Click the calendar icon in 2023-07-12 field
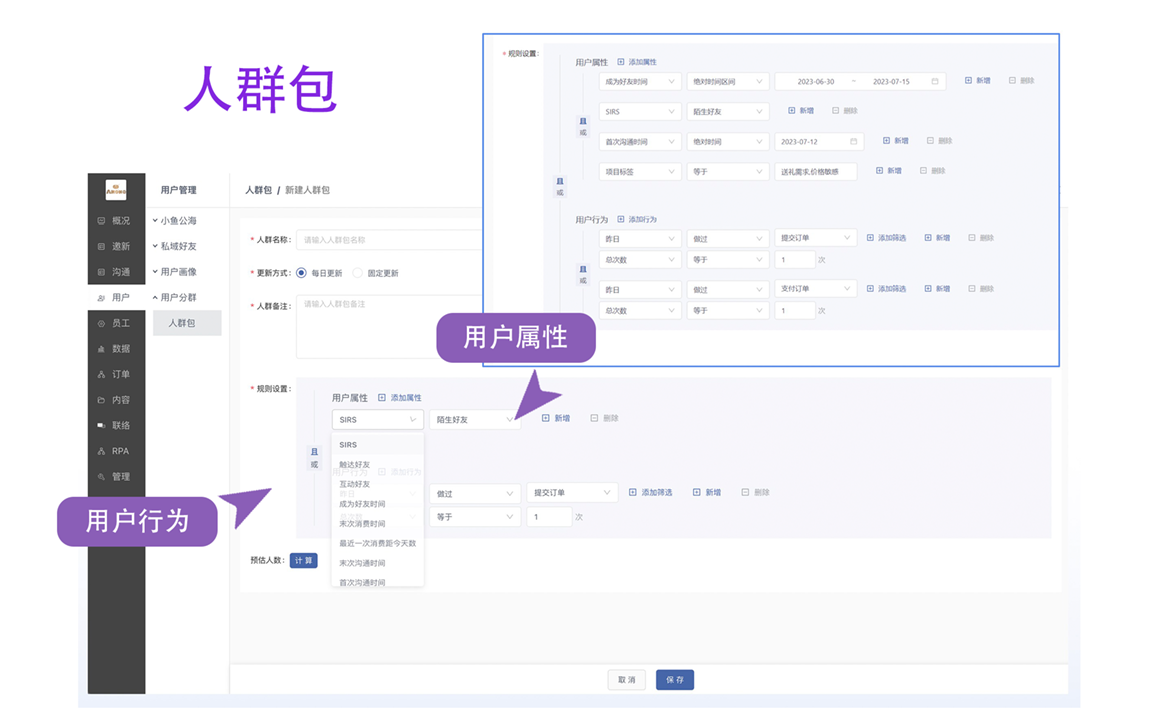The width and height of the screenshot is (1152, 720). tap(853, 142)
